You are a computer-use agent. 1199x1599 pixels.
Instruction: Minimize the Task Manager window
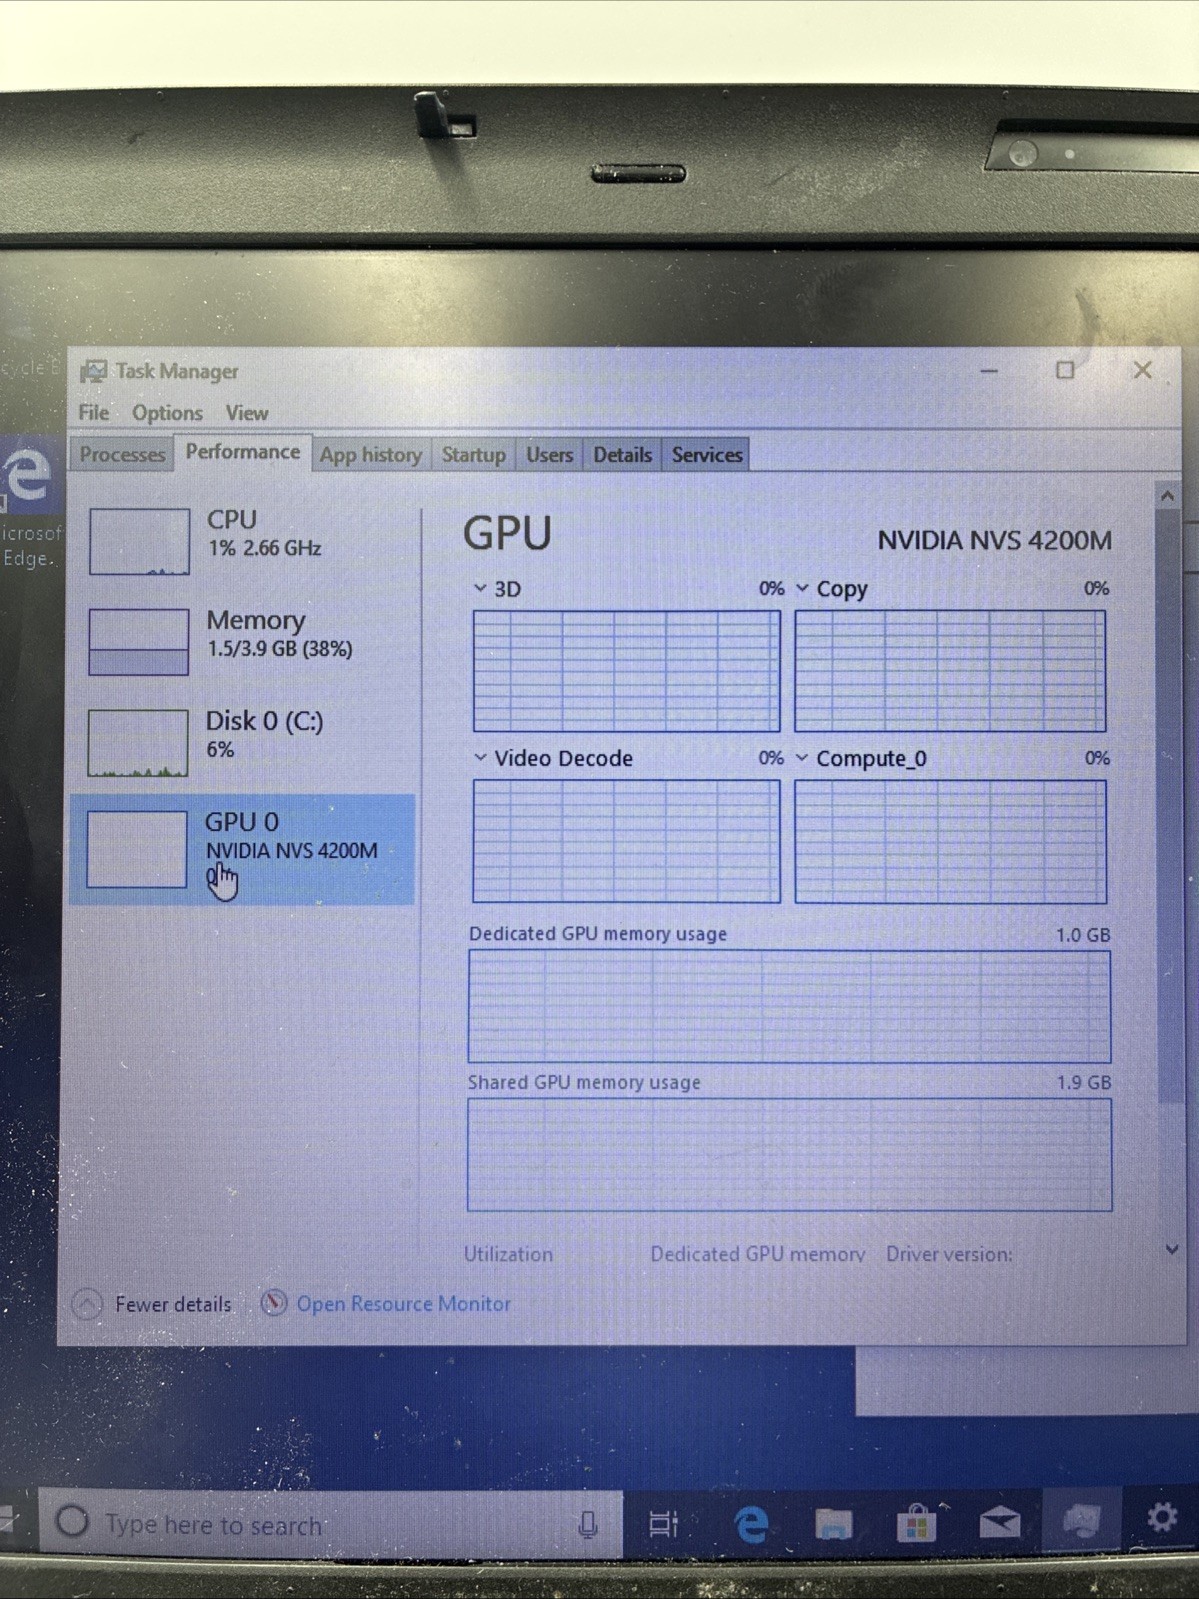point(989,371)
